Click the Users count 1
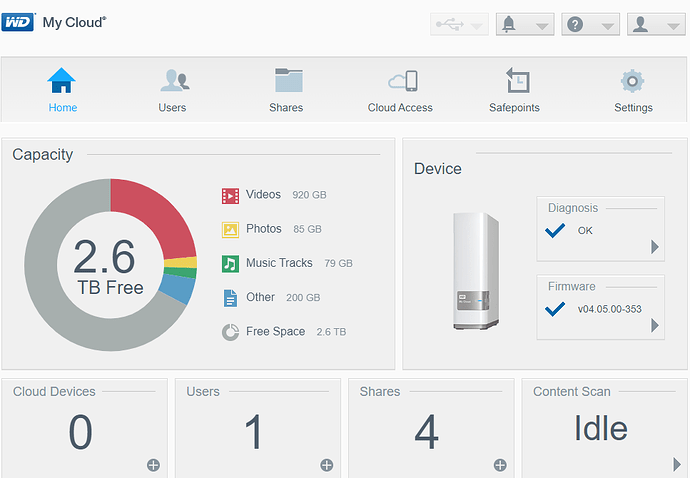 click(x=254, y=432)
